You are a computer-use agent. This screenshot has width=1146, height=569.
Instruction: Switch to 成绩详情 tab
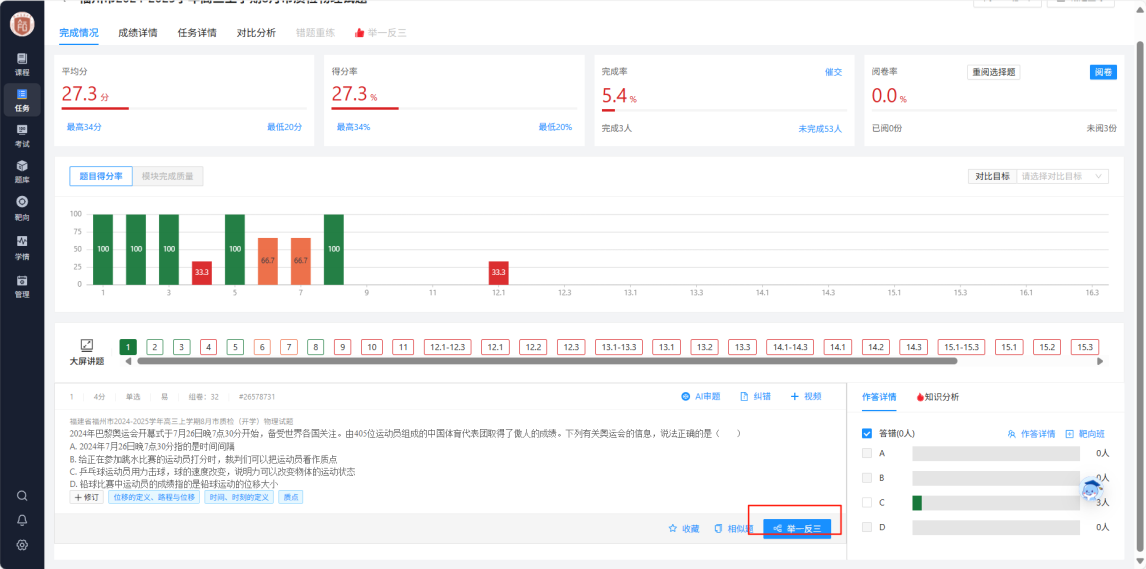click(x=137, y=33)
